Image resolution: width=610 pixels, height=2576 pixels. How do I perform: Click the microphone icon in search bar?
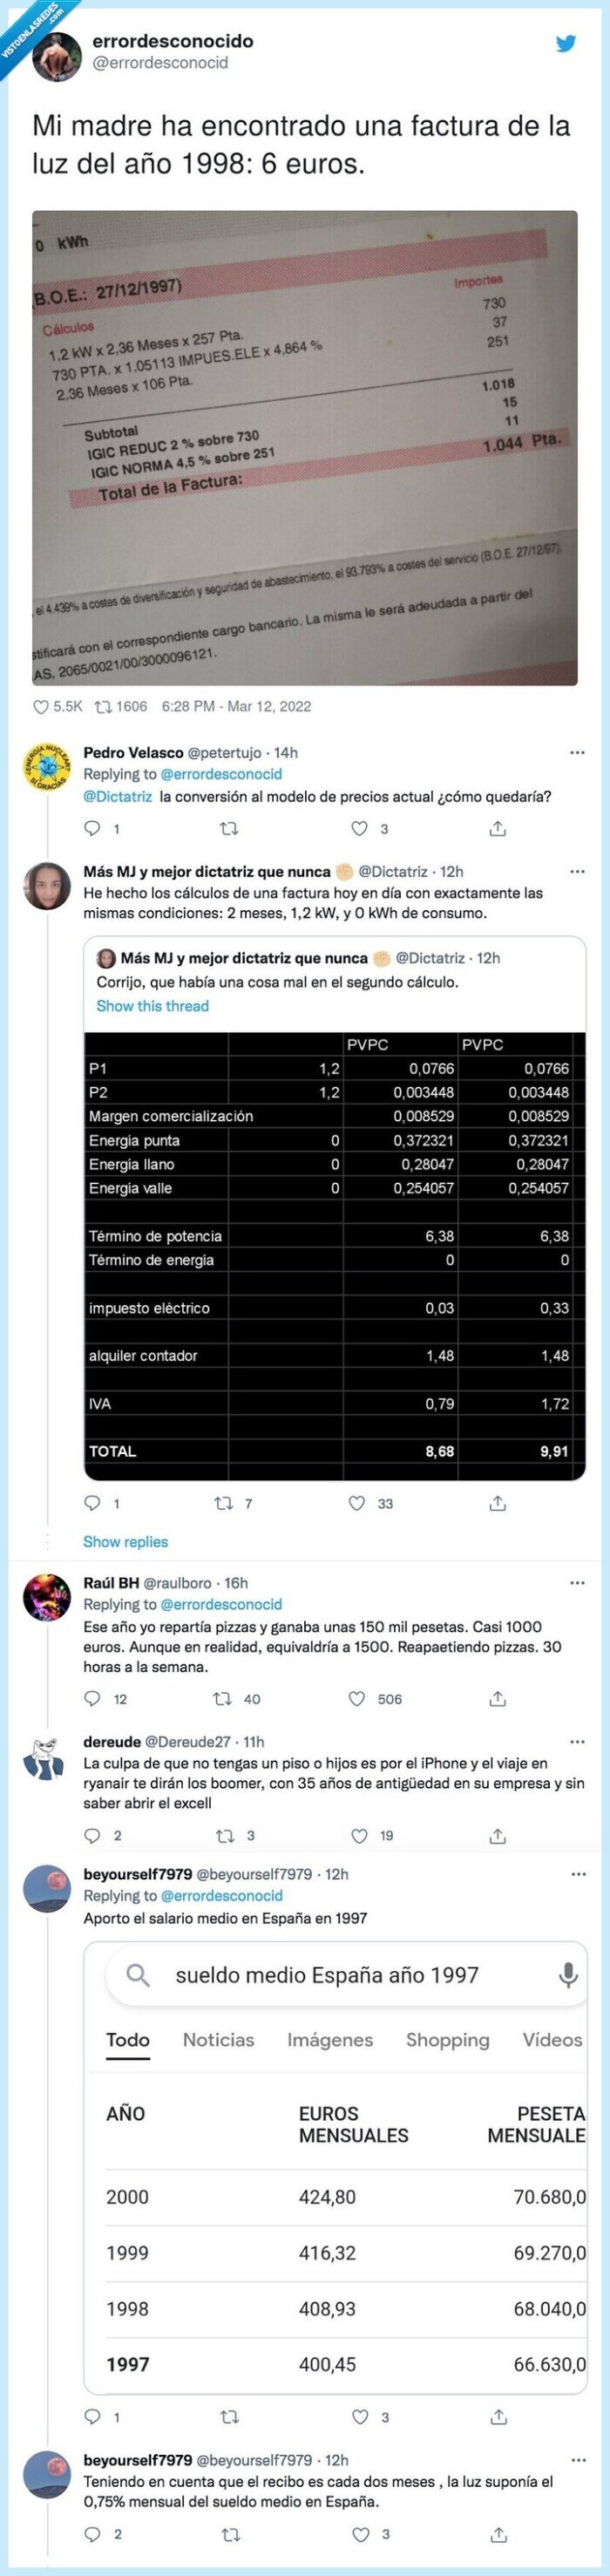tap(567, 1974)
